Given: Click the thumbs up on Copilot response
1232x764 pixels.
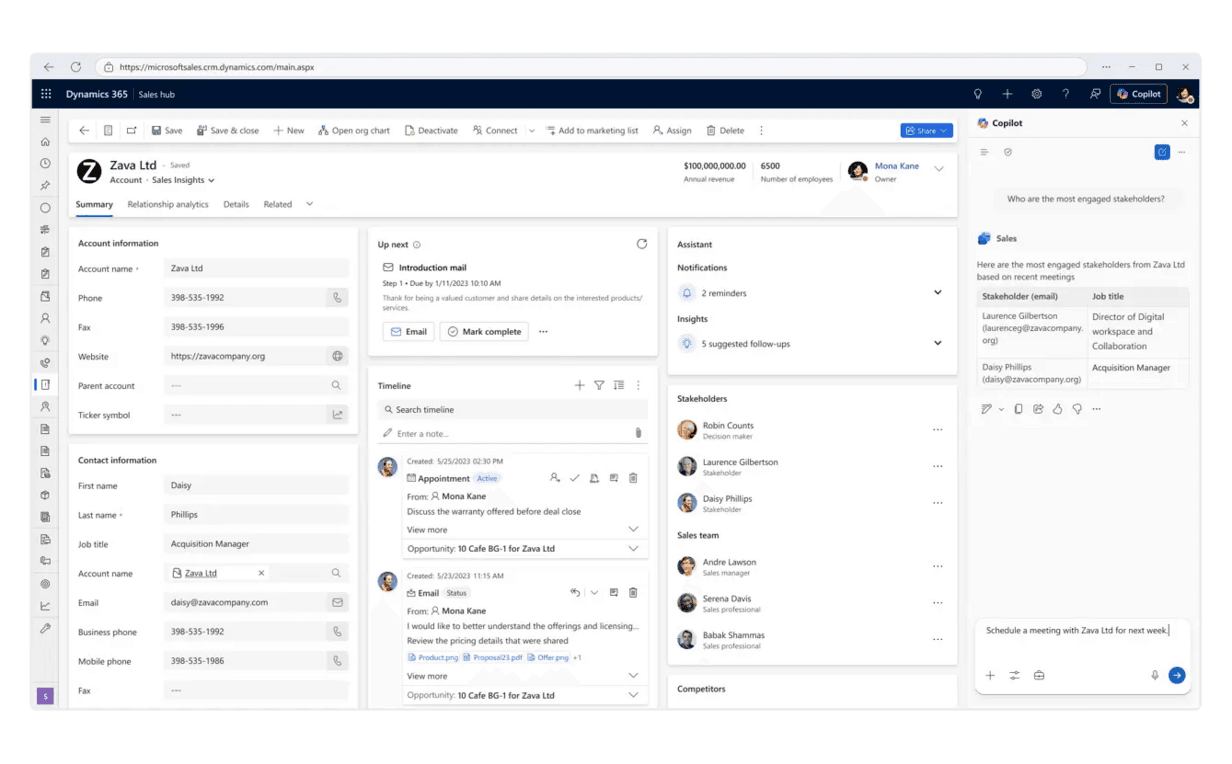Looking at the screenshot, I should [1057, 409].
